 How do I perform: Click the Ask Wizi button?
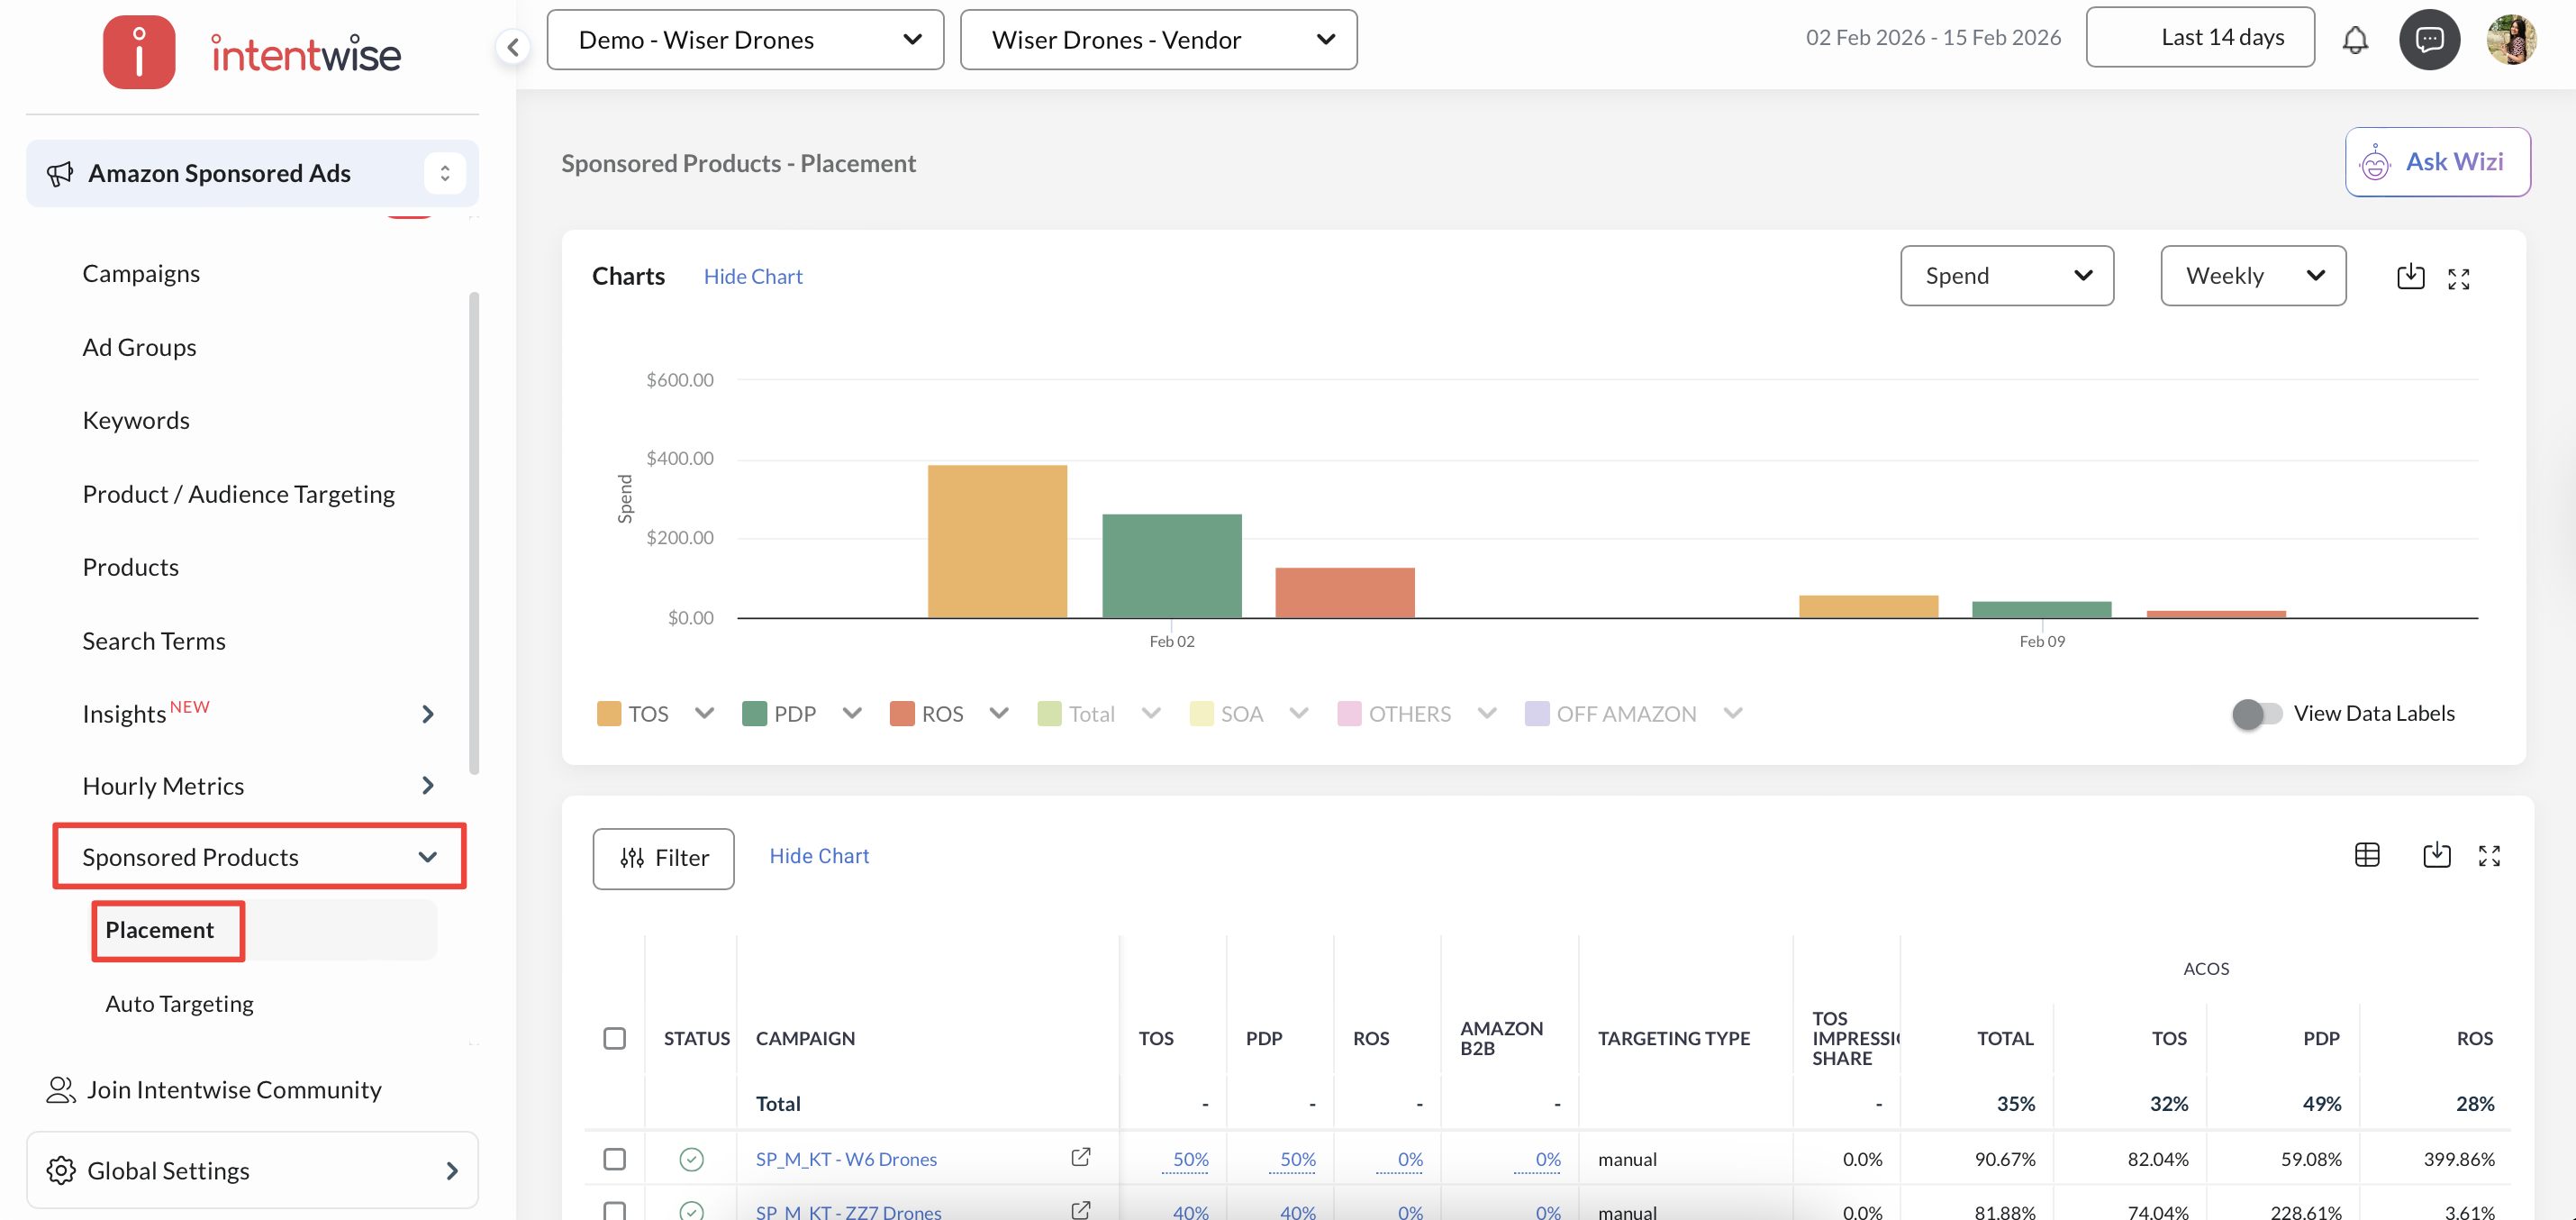2437,162
